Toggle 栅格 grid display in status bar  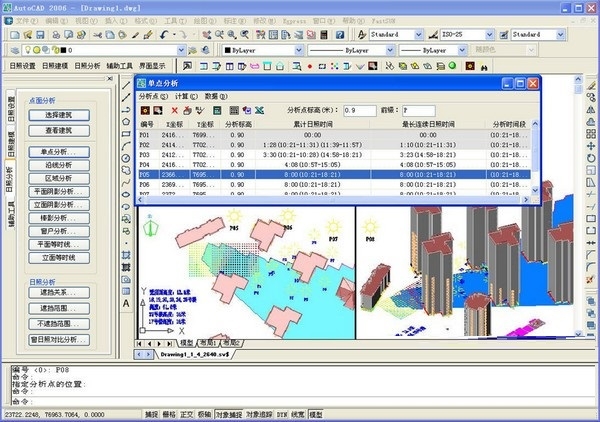point(169,414)
